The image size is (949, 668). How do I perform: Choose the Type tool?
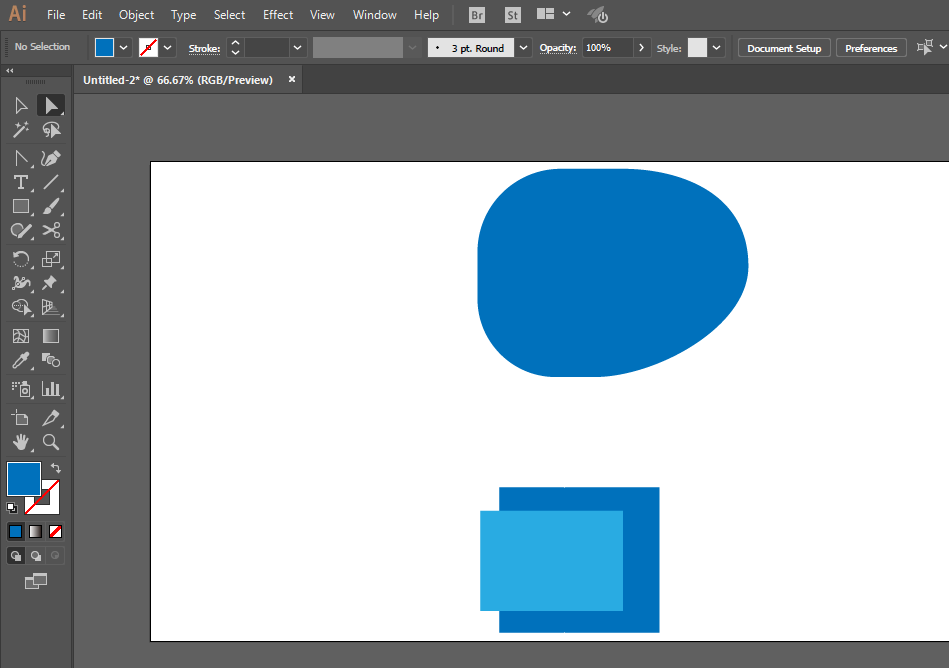coord(21,182)
